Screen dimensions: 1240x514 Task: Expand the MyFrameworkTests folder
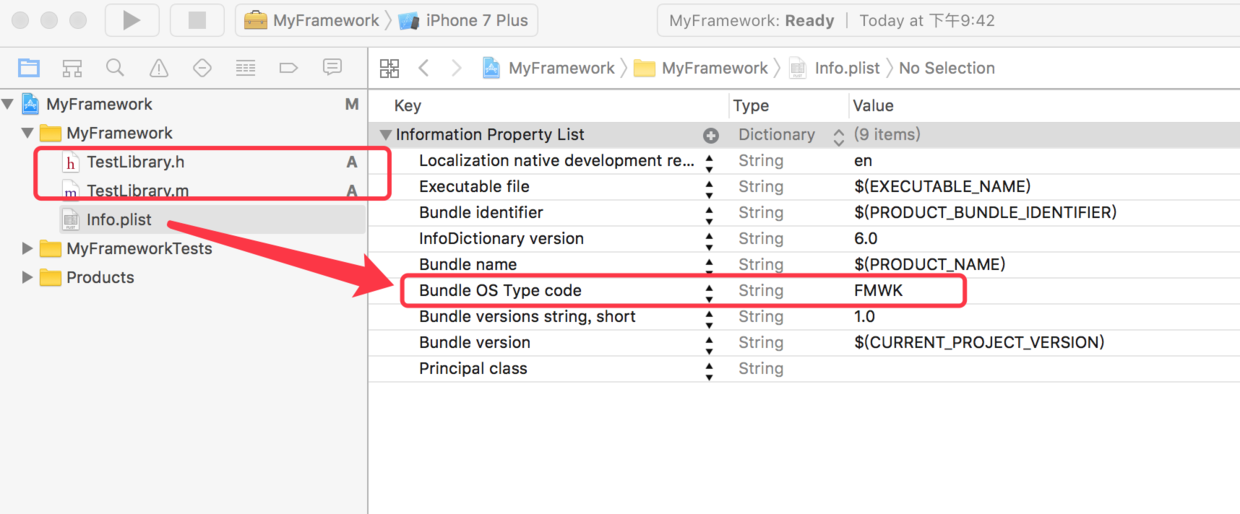27,249
